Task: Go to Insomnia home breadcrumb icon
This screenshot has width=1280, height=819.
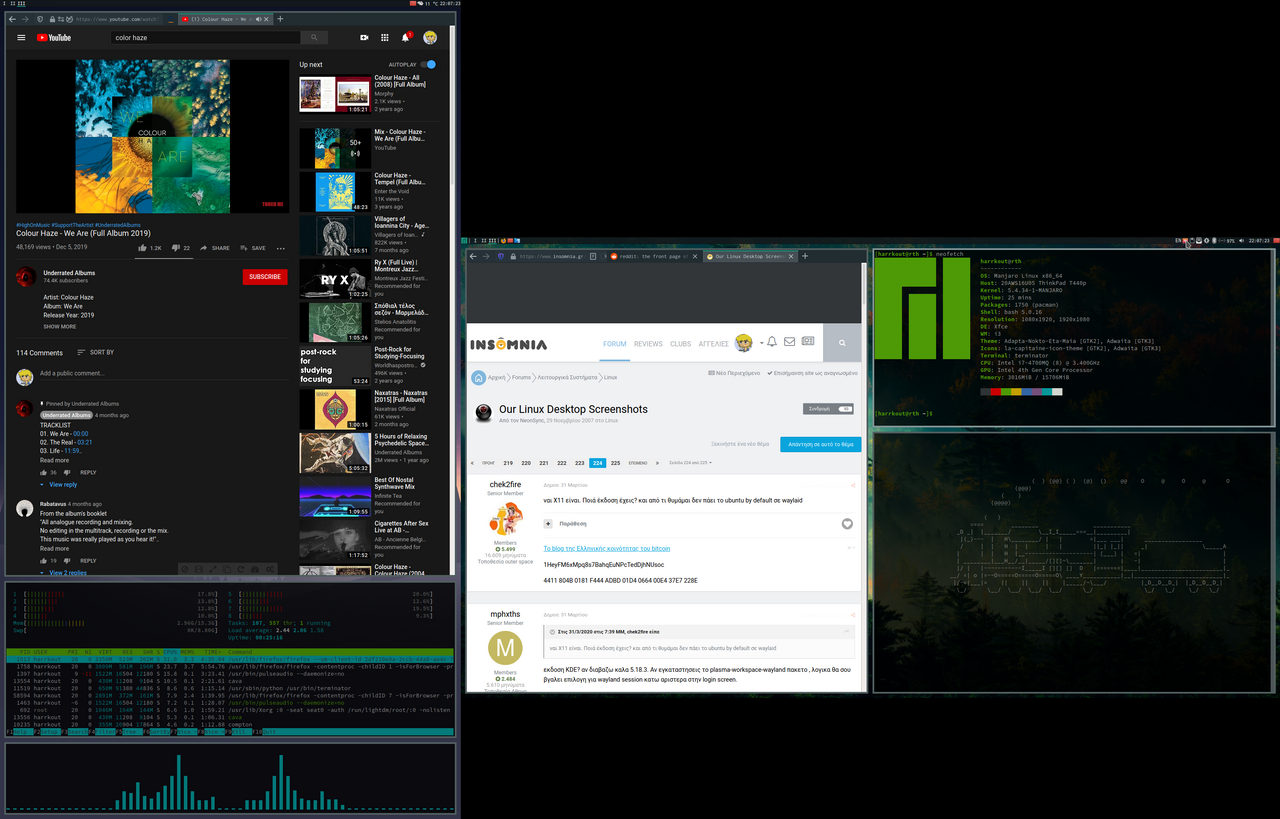Action: (479, 377)
